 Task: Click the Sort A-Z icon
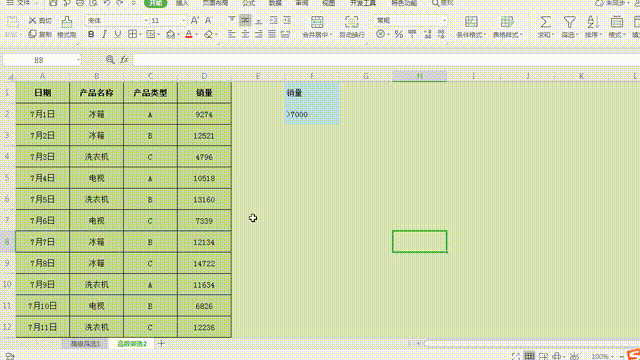click(x=593, y=22)
